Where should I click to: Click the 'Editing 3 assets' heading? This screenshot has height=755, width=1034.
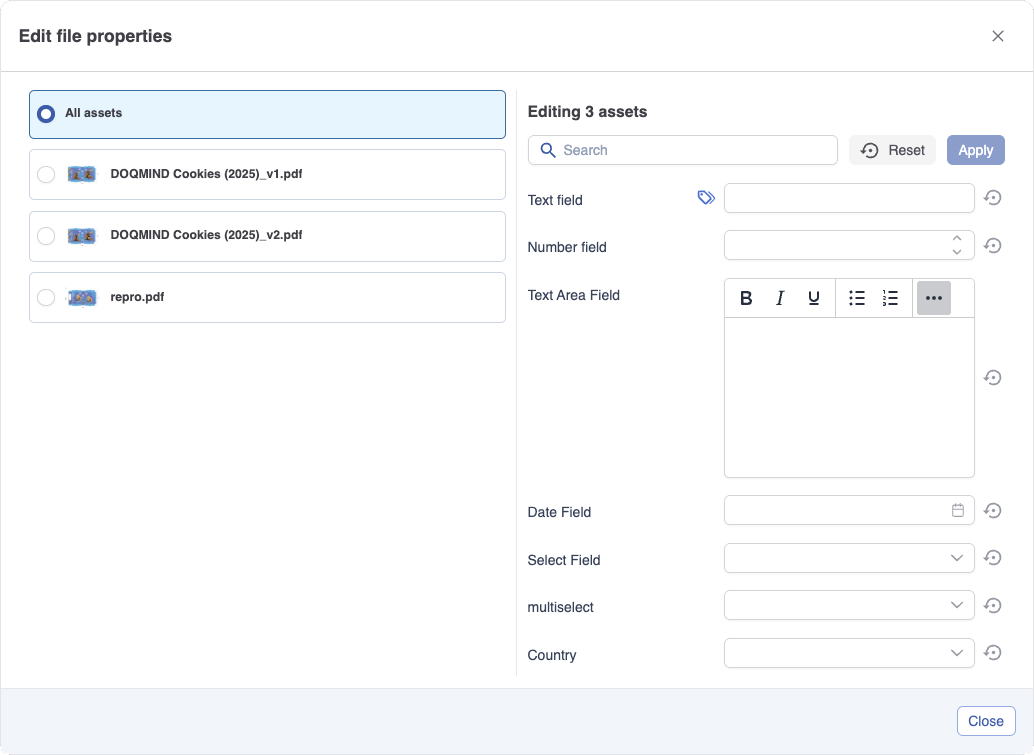coord(587,112)
